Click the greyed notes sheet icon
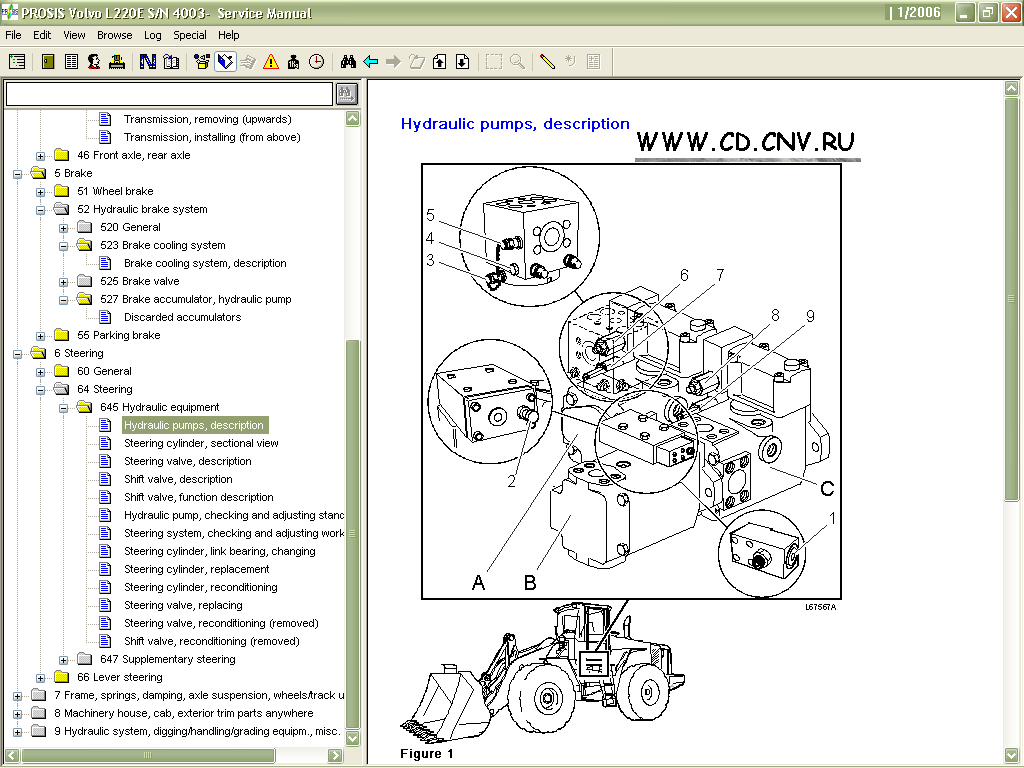The height and width of the screenshot is (768, 1024). [x=594, y=62]
